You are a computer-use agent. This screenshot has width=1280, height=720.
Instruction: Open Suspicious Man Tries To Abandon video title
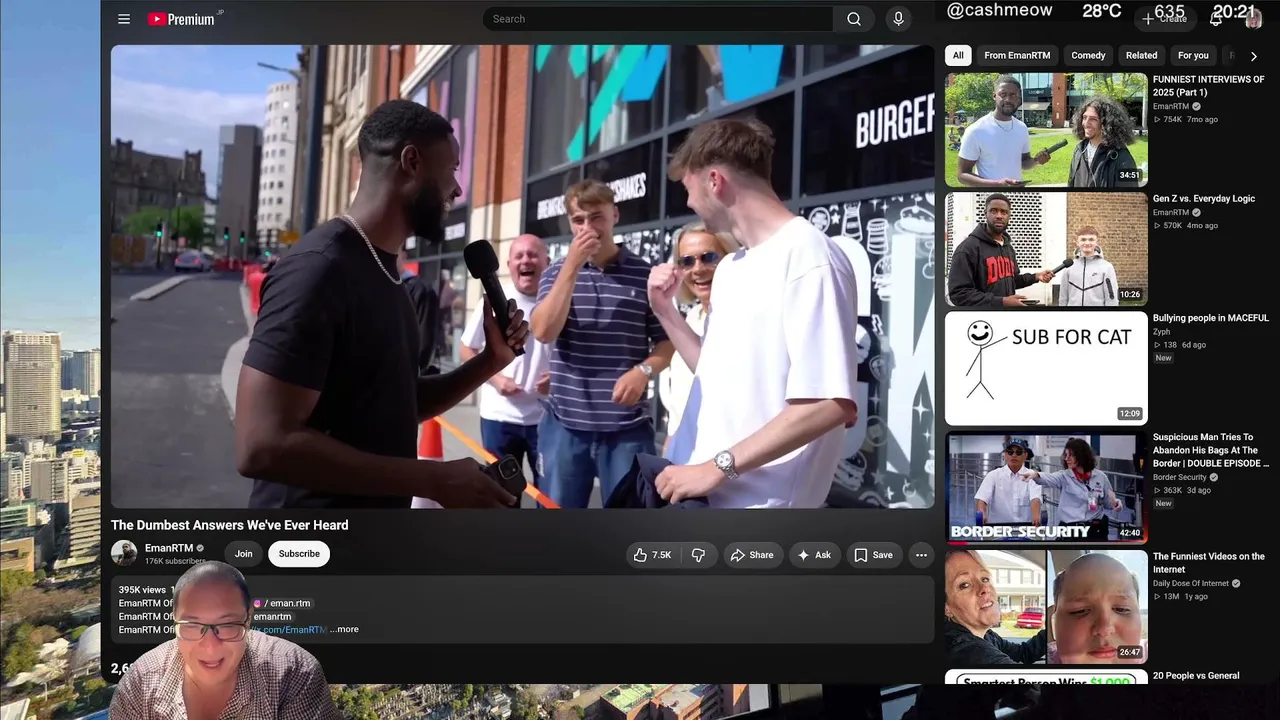pyautogui.click(x=1211, y=451)
